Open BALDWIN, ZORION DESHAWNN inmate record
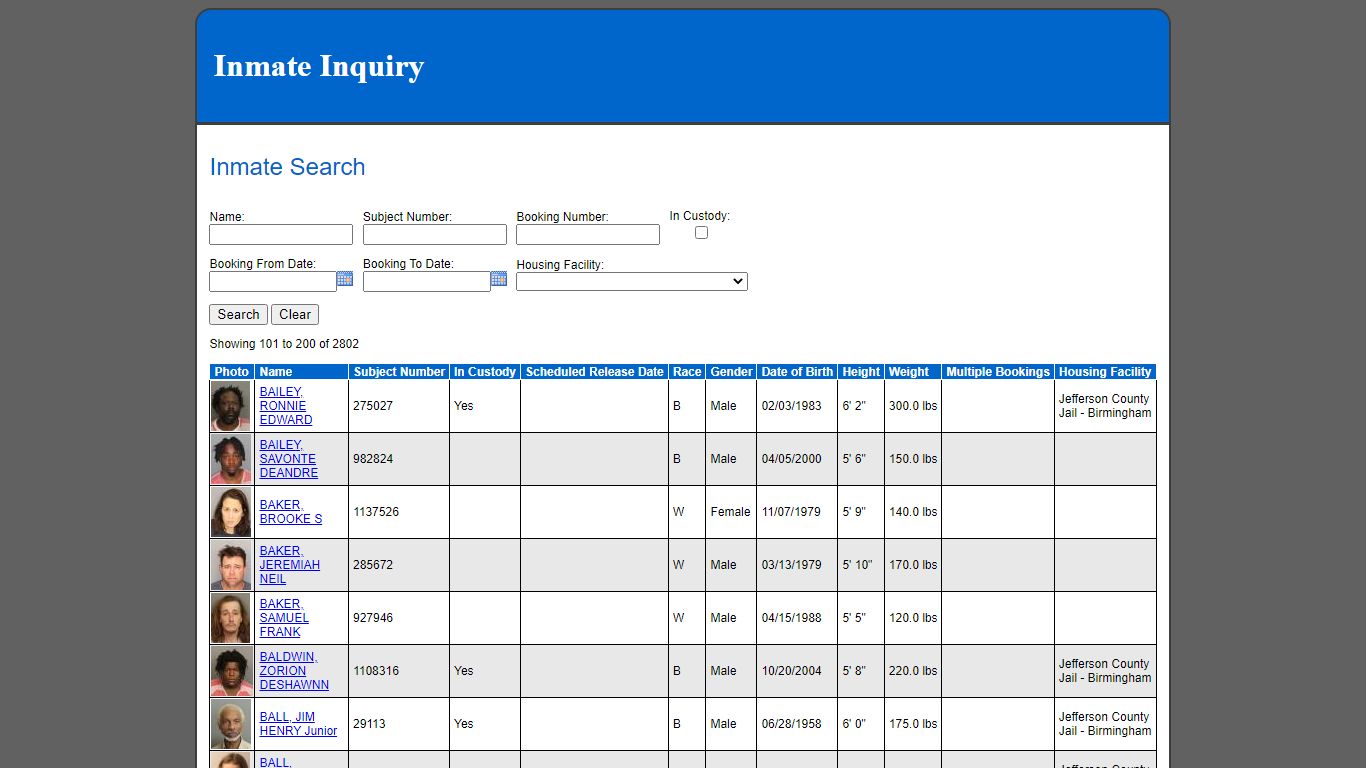 294,671
